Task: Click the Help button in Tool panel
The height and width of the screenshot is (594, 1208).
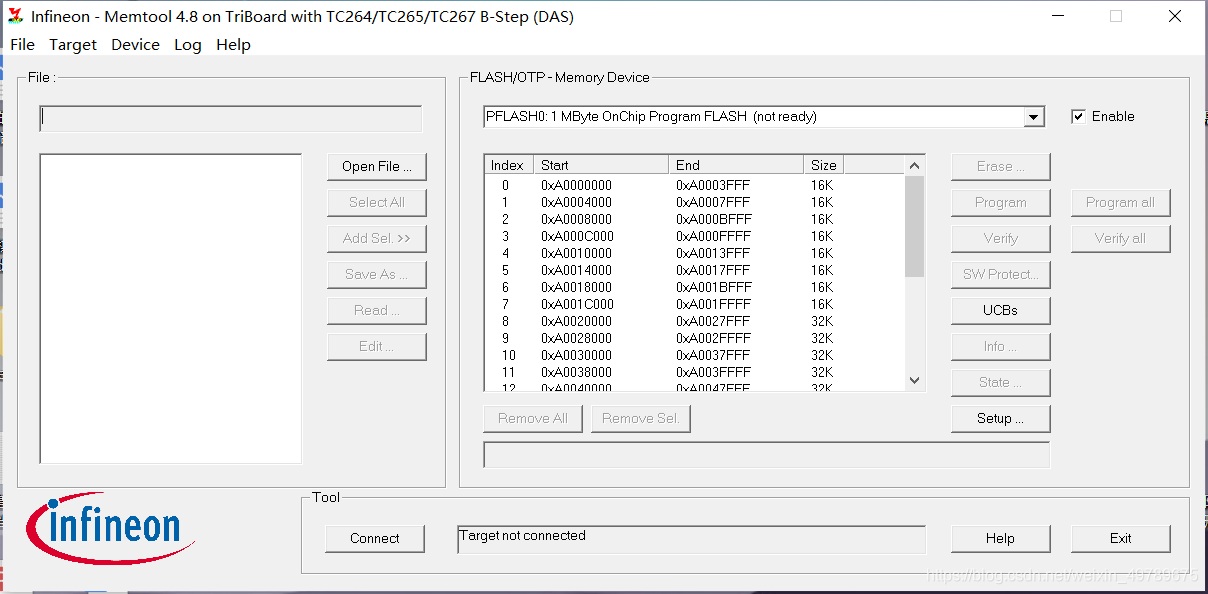Action: pyautogui.click(x=1000, y=539)
